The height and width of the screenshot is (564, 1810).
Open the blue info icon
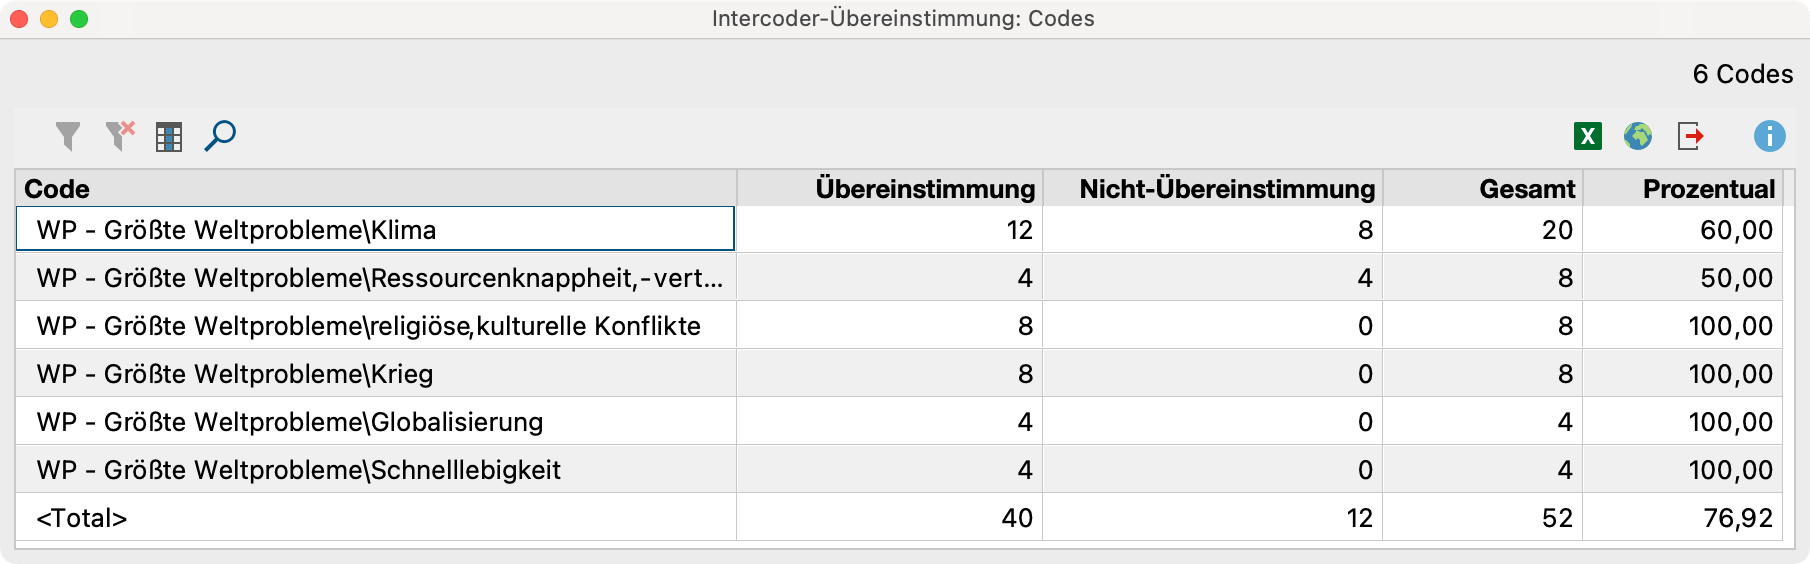[x=1769, y=136]
